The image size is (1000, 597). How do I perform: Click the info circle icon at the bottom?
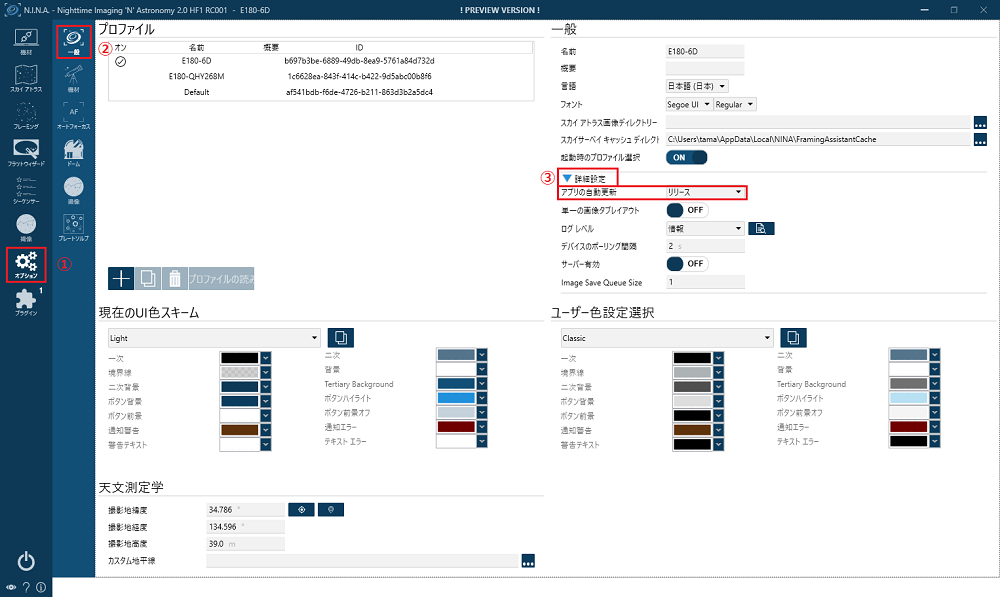pos(41,587)
